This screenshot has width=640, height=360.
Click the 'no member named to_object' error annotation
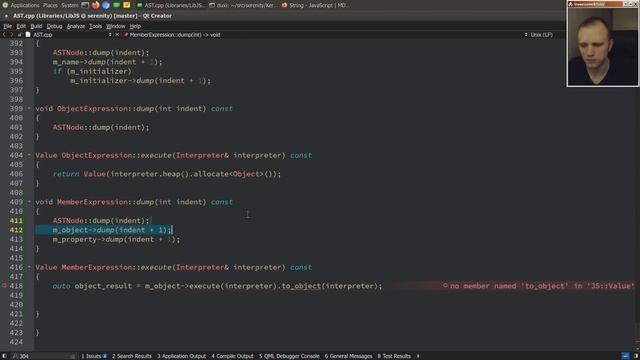click(x=539, y=286)
